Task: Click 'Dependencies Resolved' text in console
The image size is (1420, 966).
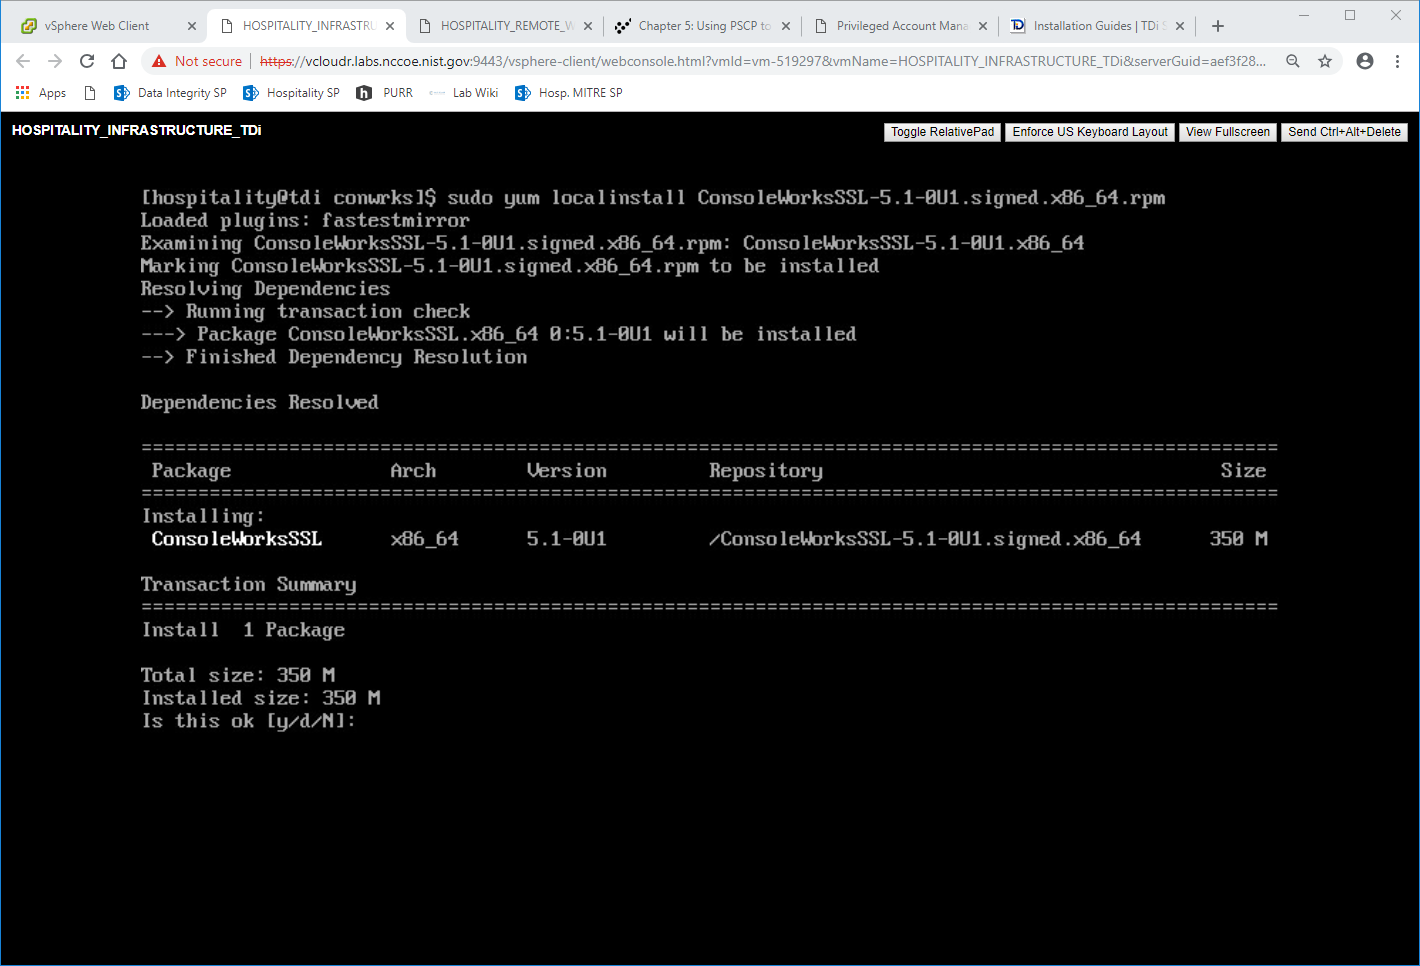Action: [259, 402]
